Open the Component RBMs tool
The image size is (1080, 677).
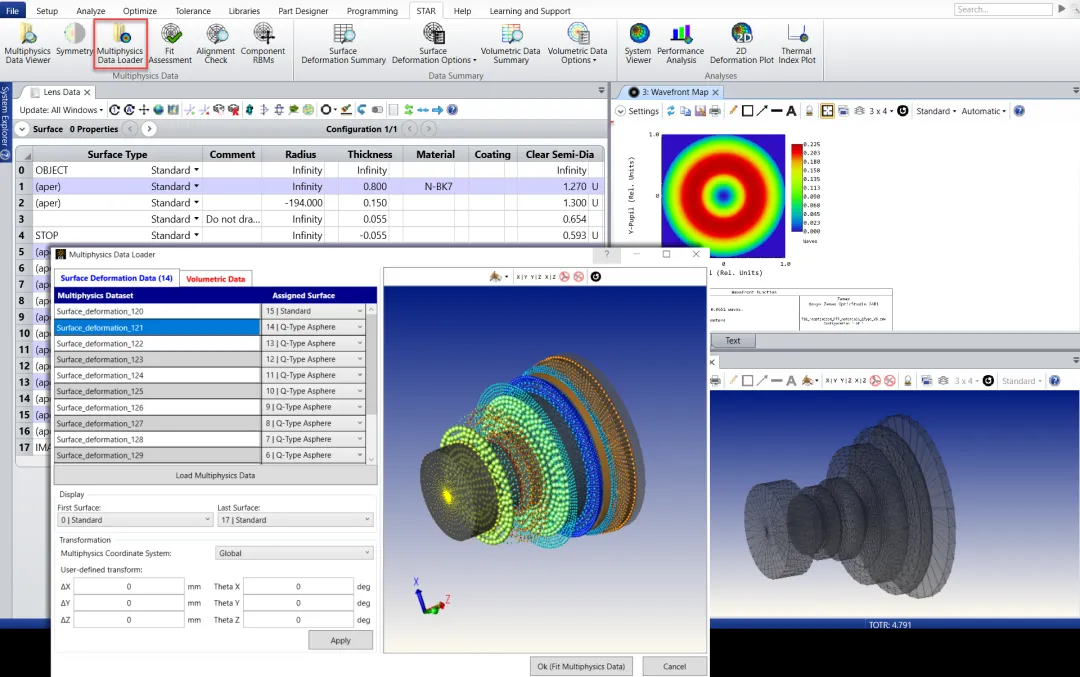pyautogui.click(x=263, y=42)
